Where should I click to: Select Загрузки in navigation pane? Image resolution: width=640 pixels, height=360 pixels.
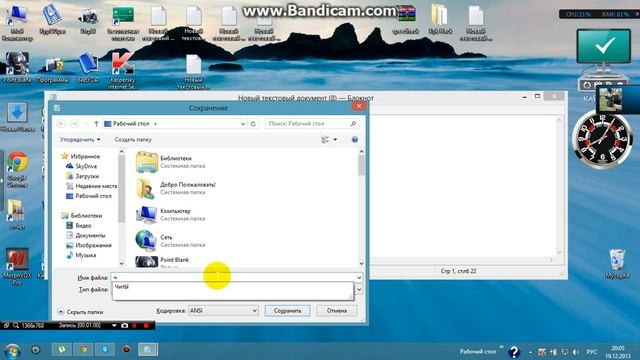coord(82,176)
